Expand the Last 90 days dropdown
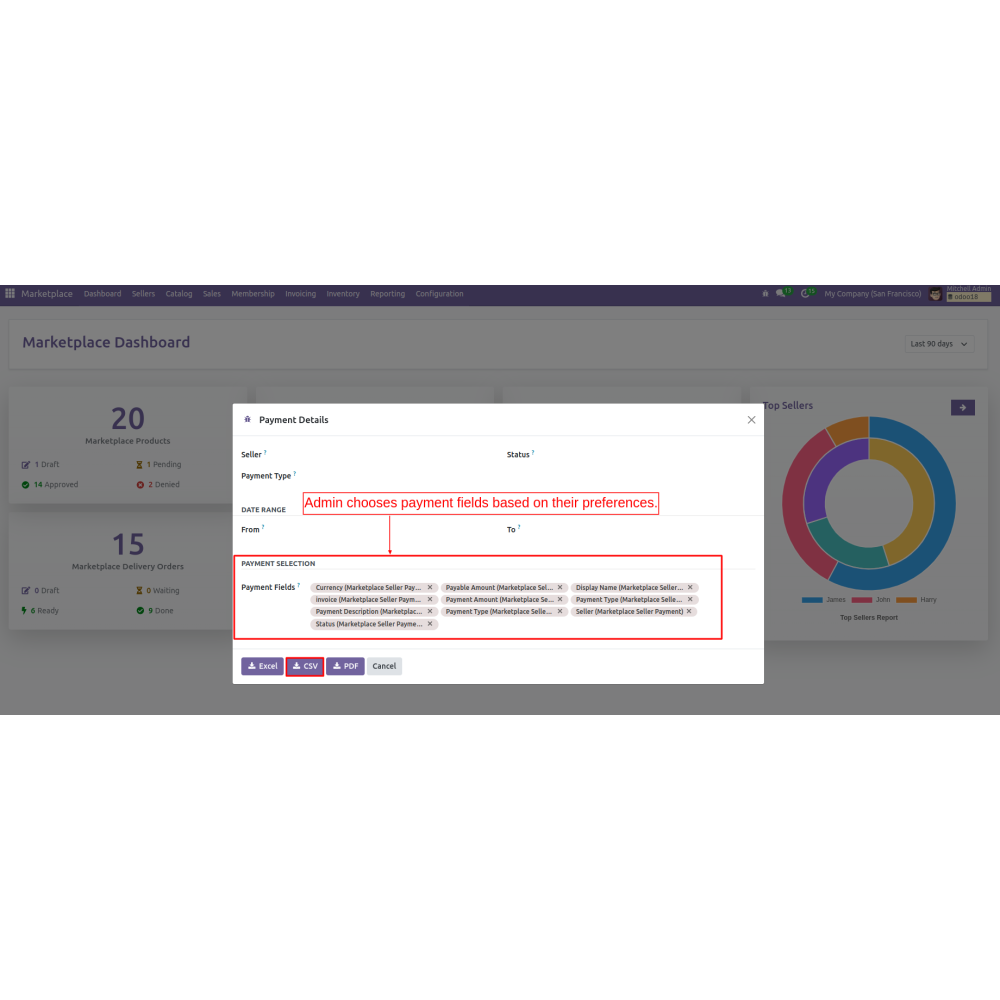Screen dimensions: 1000x1000 939,344
